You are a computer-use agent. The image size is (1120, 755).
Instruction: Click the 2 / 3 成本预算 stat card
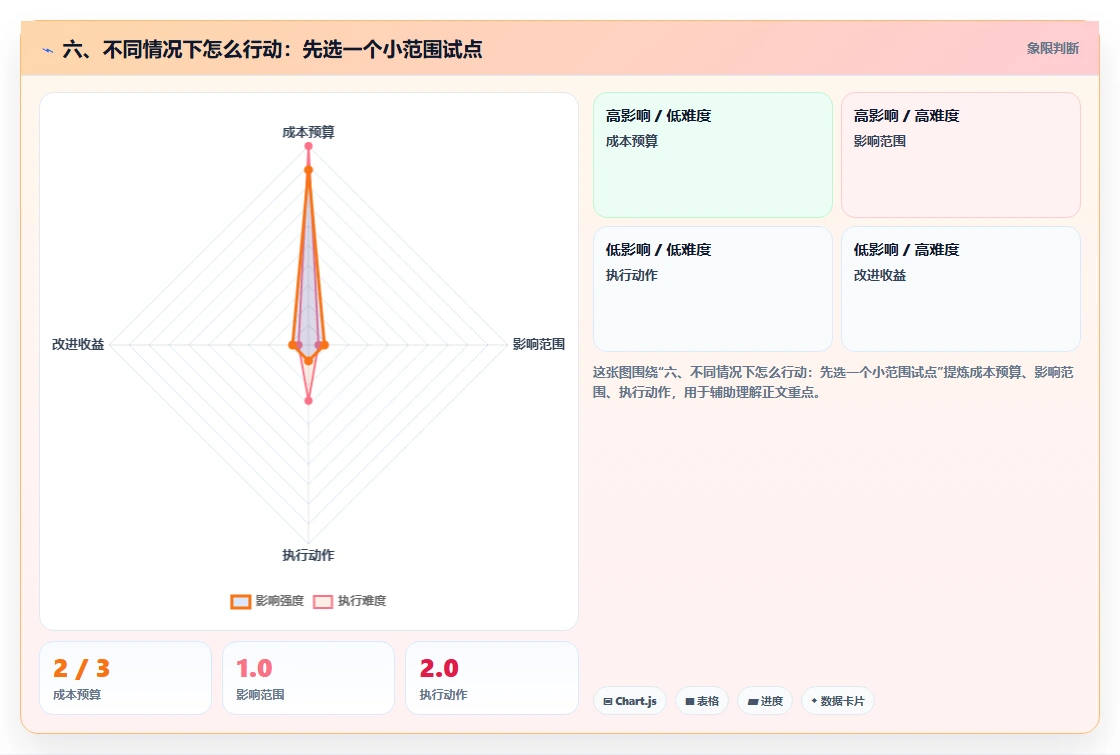click(126, 678)
